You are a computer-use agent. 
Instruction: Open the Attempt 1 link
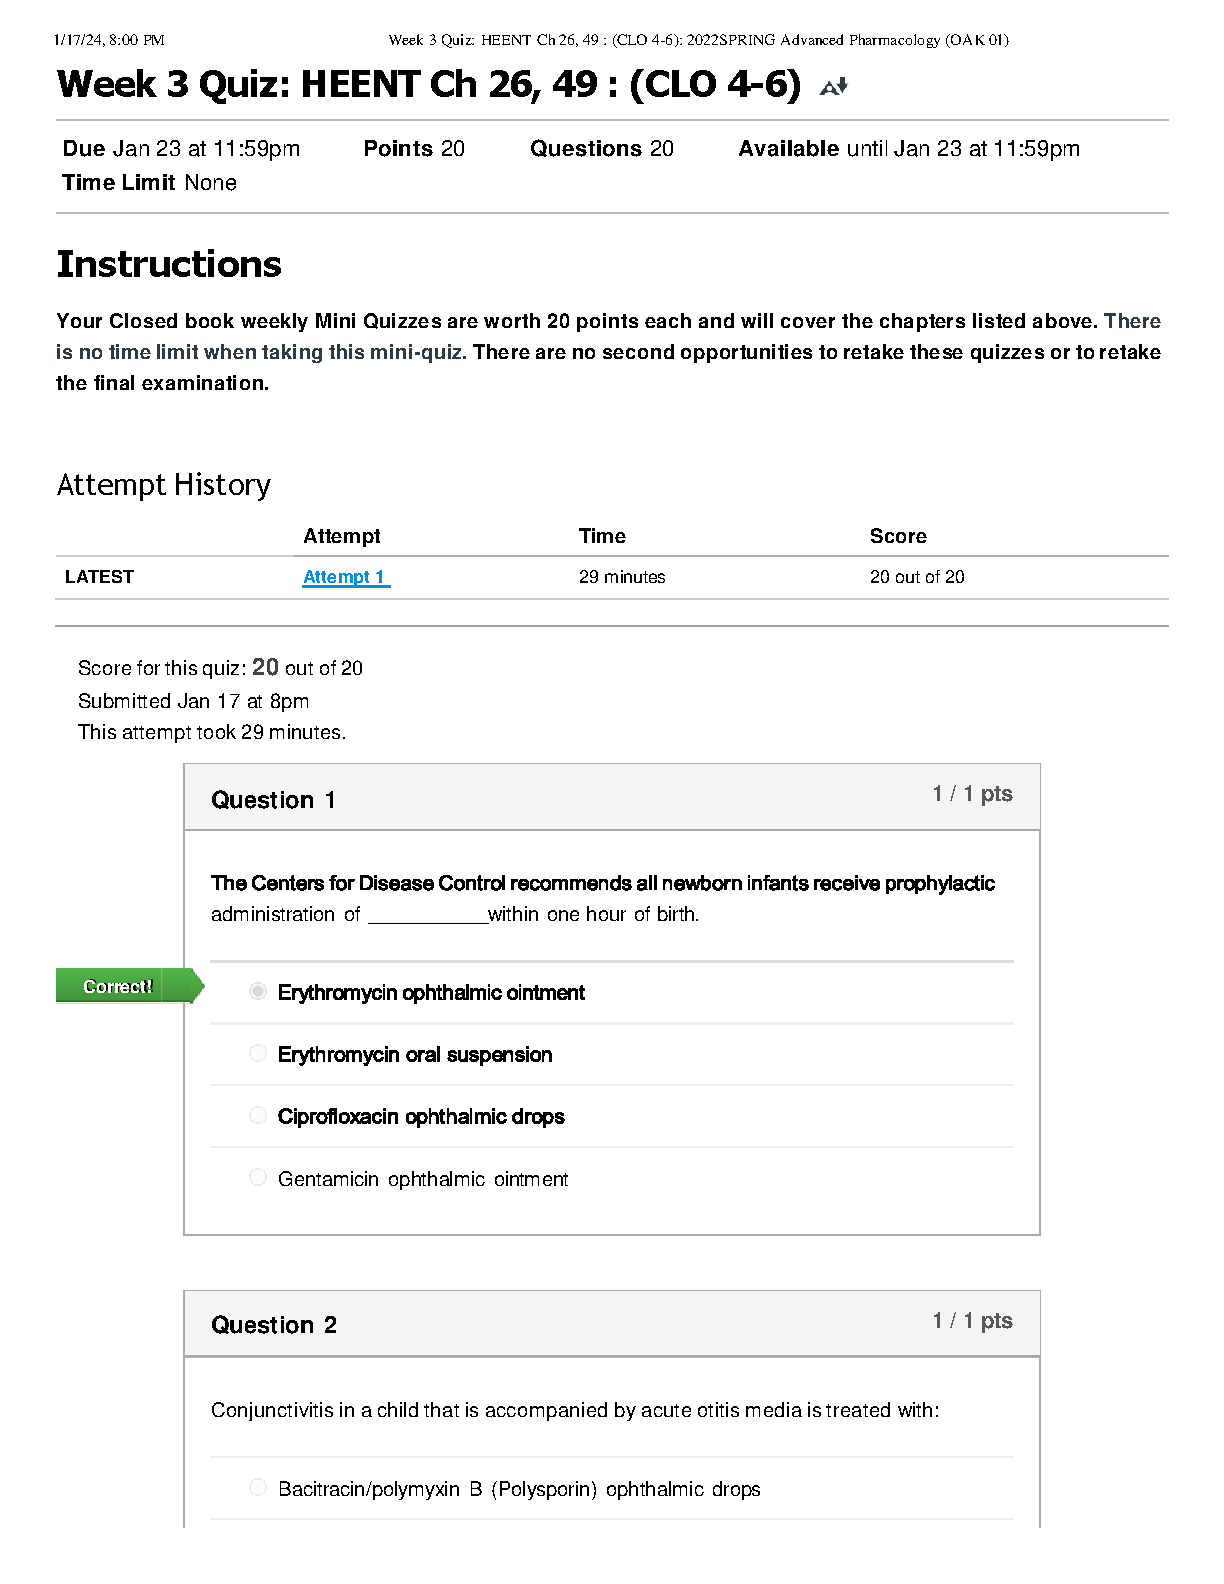[345, 577]
